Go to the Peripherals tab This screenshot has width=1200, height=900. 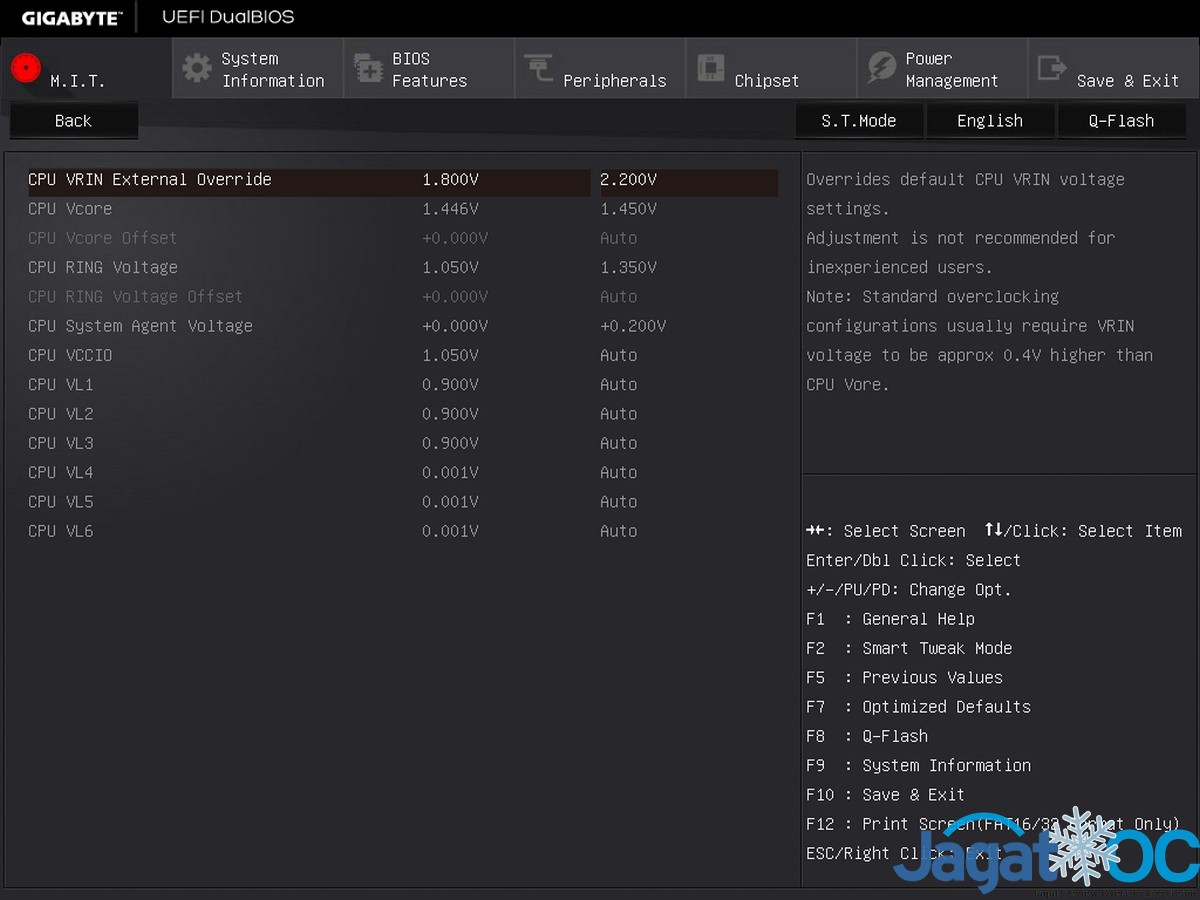point(600,68)
